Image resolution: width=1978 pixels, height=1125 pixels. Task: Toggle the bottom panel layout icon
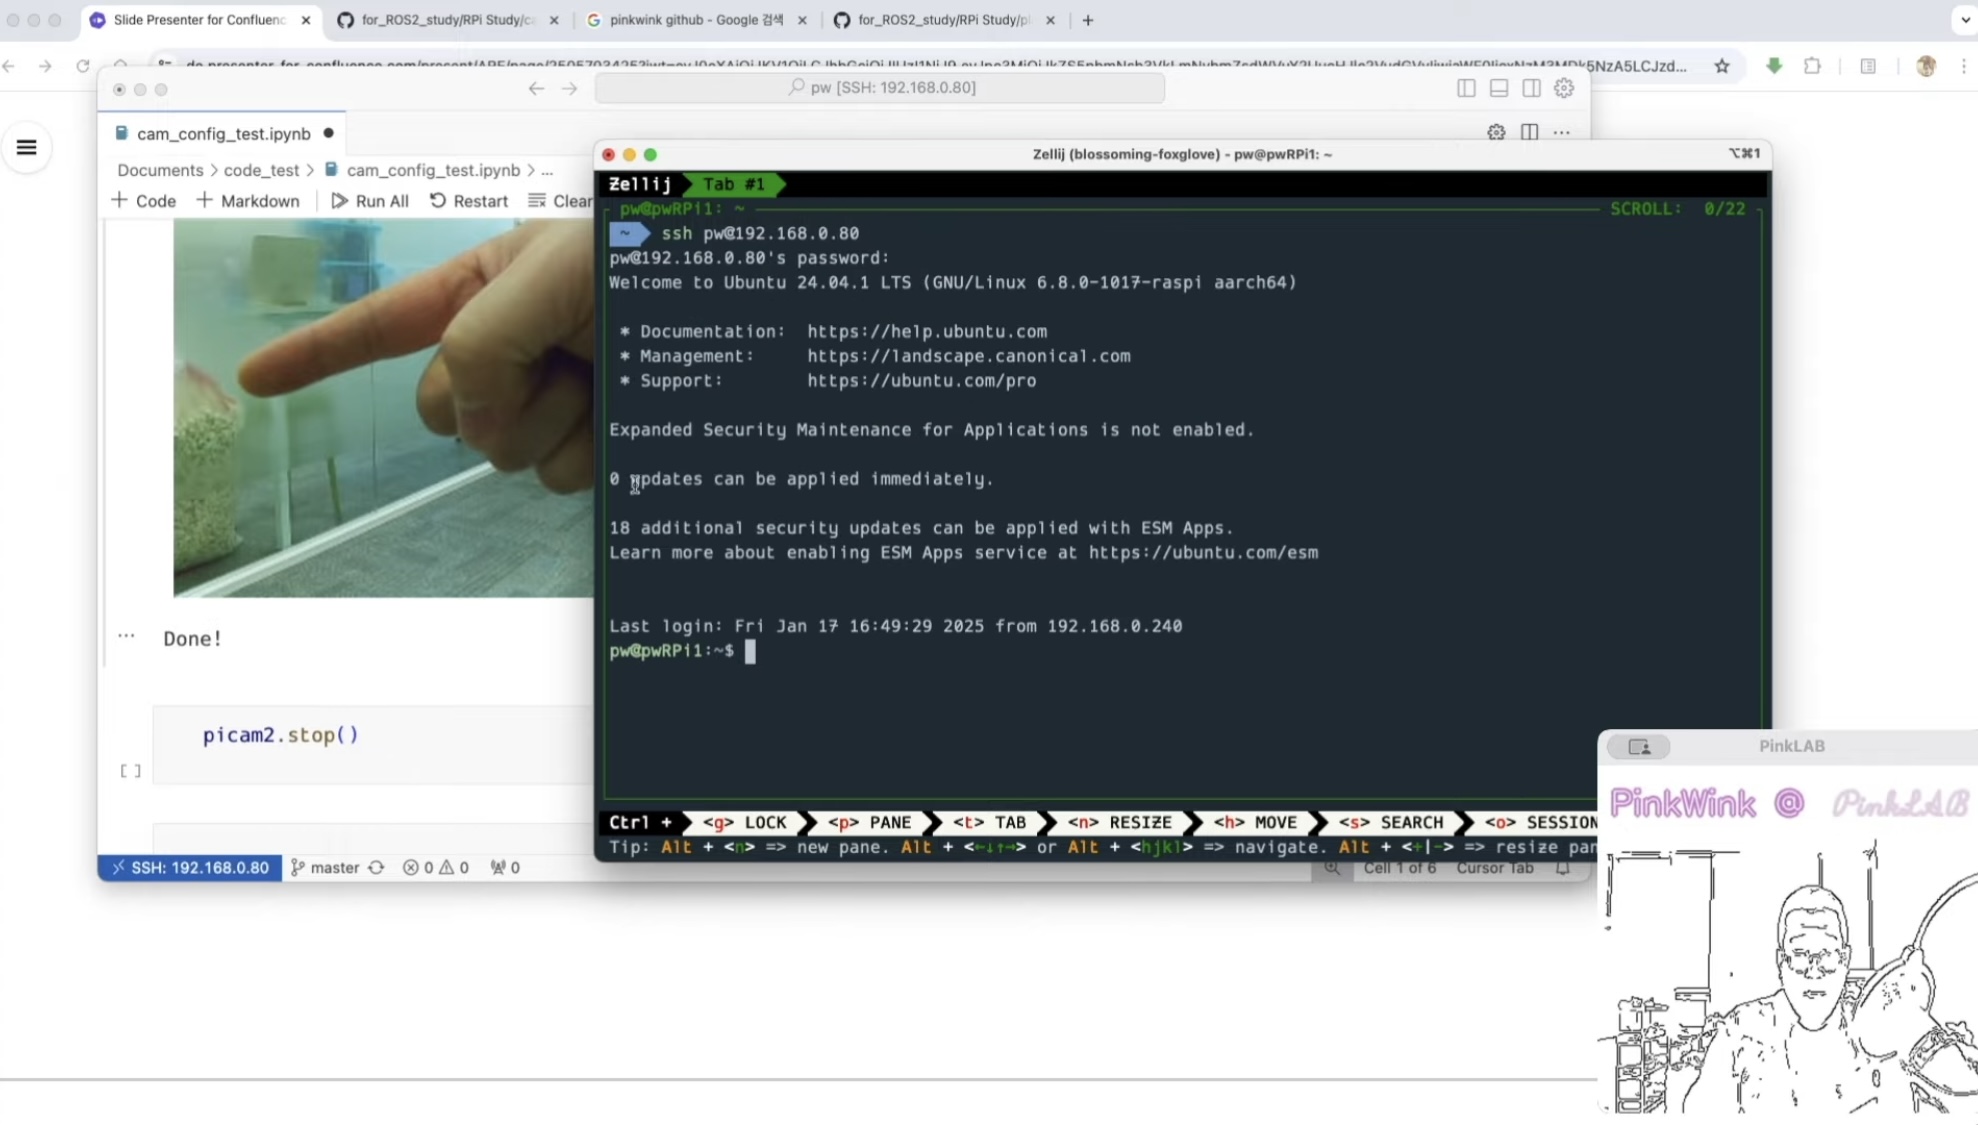pos(1498,88)
